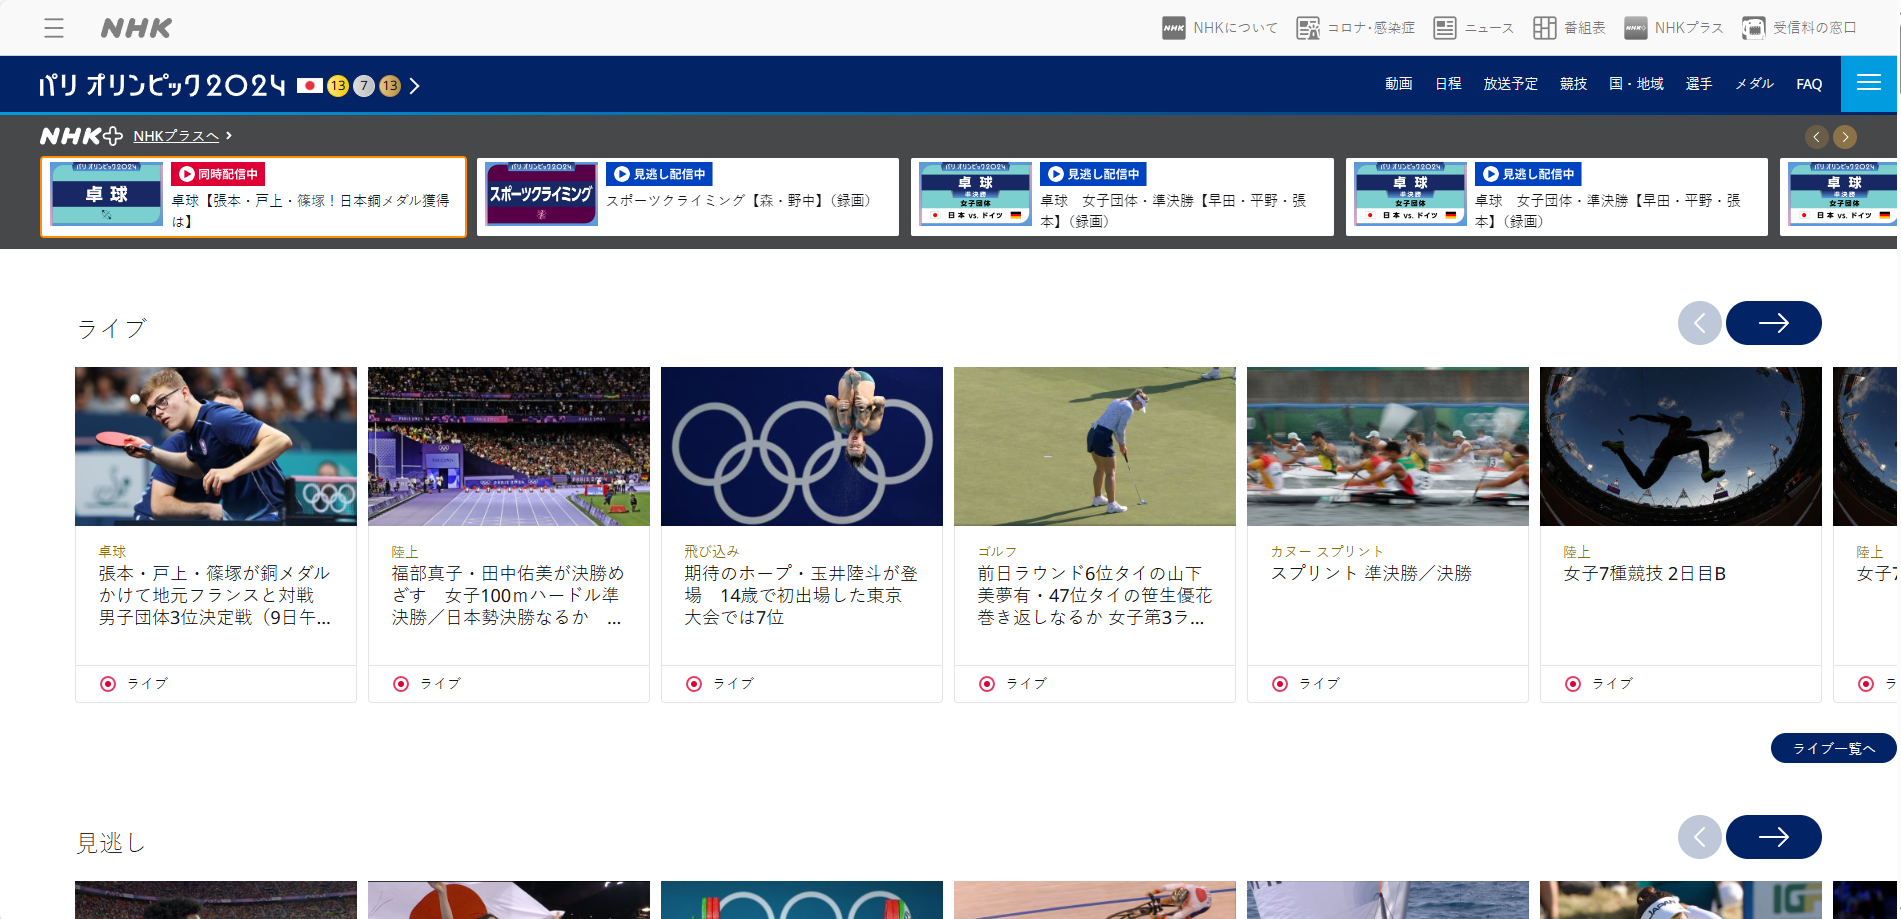
Task: Open the 放送予定 navigation item
Action: tap(1510, 84)
